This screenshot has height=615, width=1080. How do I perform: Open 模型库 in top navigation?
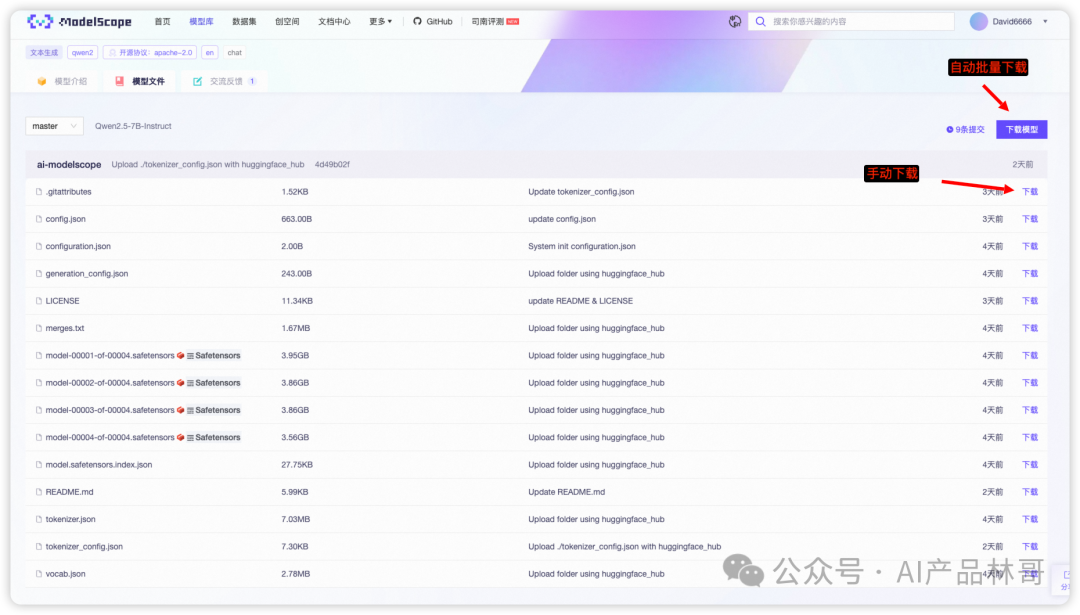(x=201, y=21)
